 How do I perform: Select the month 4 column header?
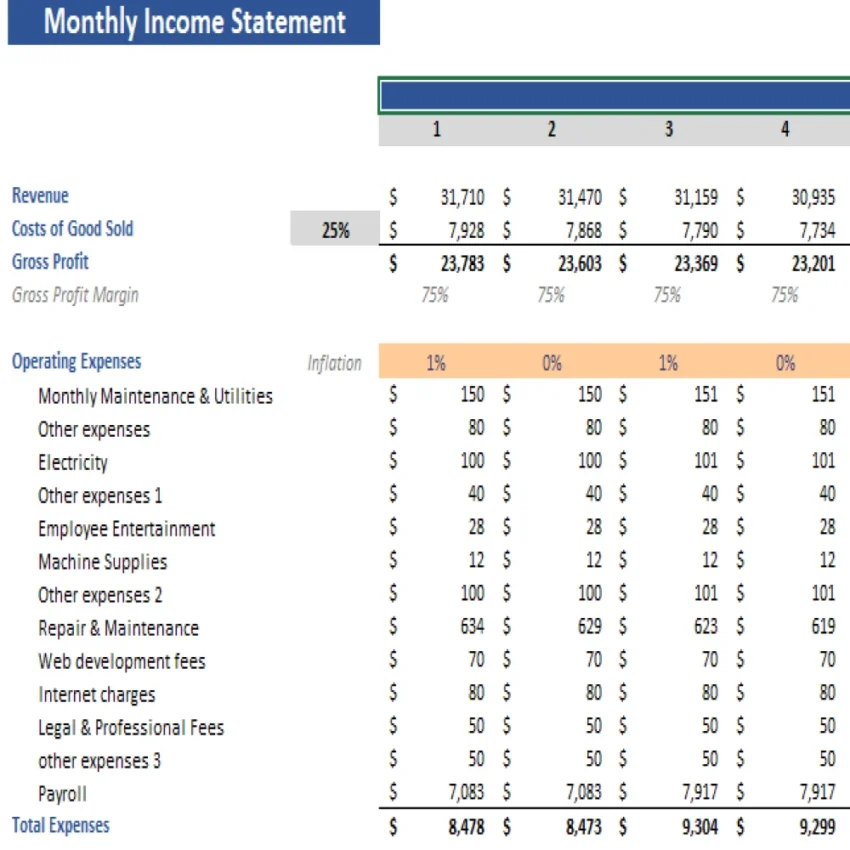tap(784, 128)
